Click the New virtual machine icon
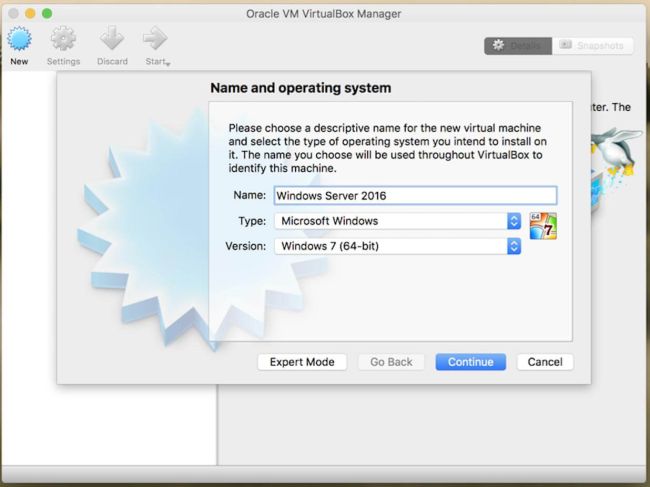The image size is (650, 487). (19, 39)
